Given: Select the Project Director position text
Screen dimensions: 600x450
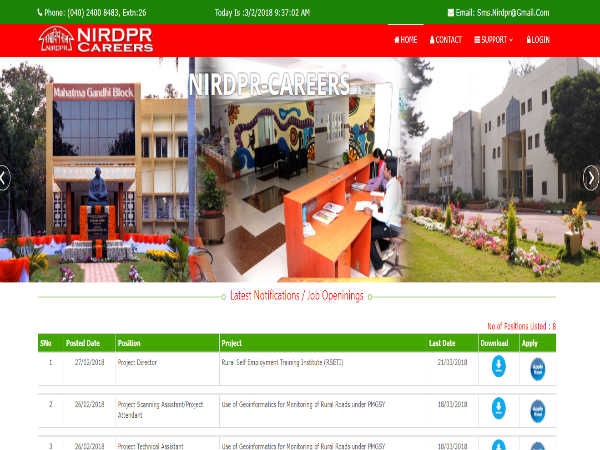Looking at the screenshot, I should 137,362.
